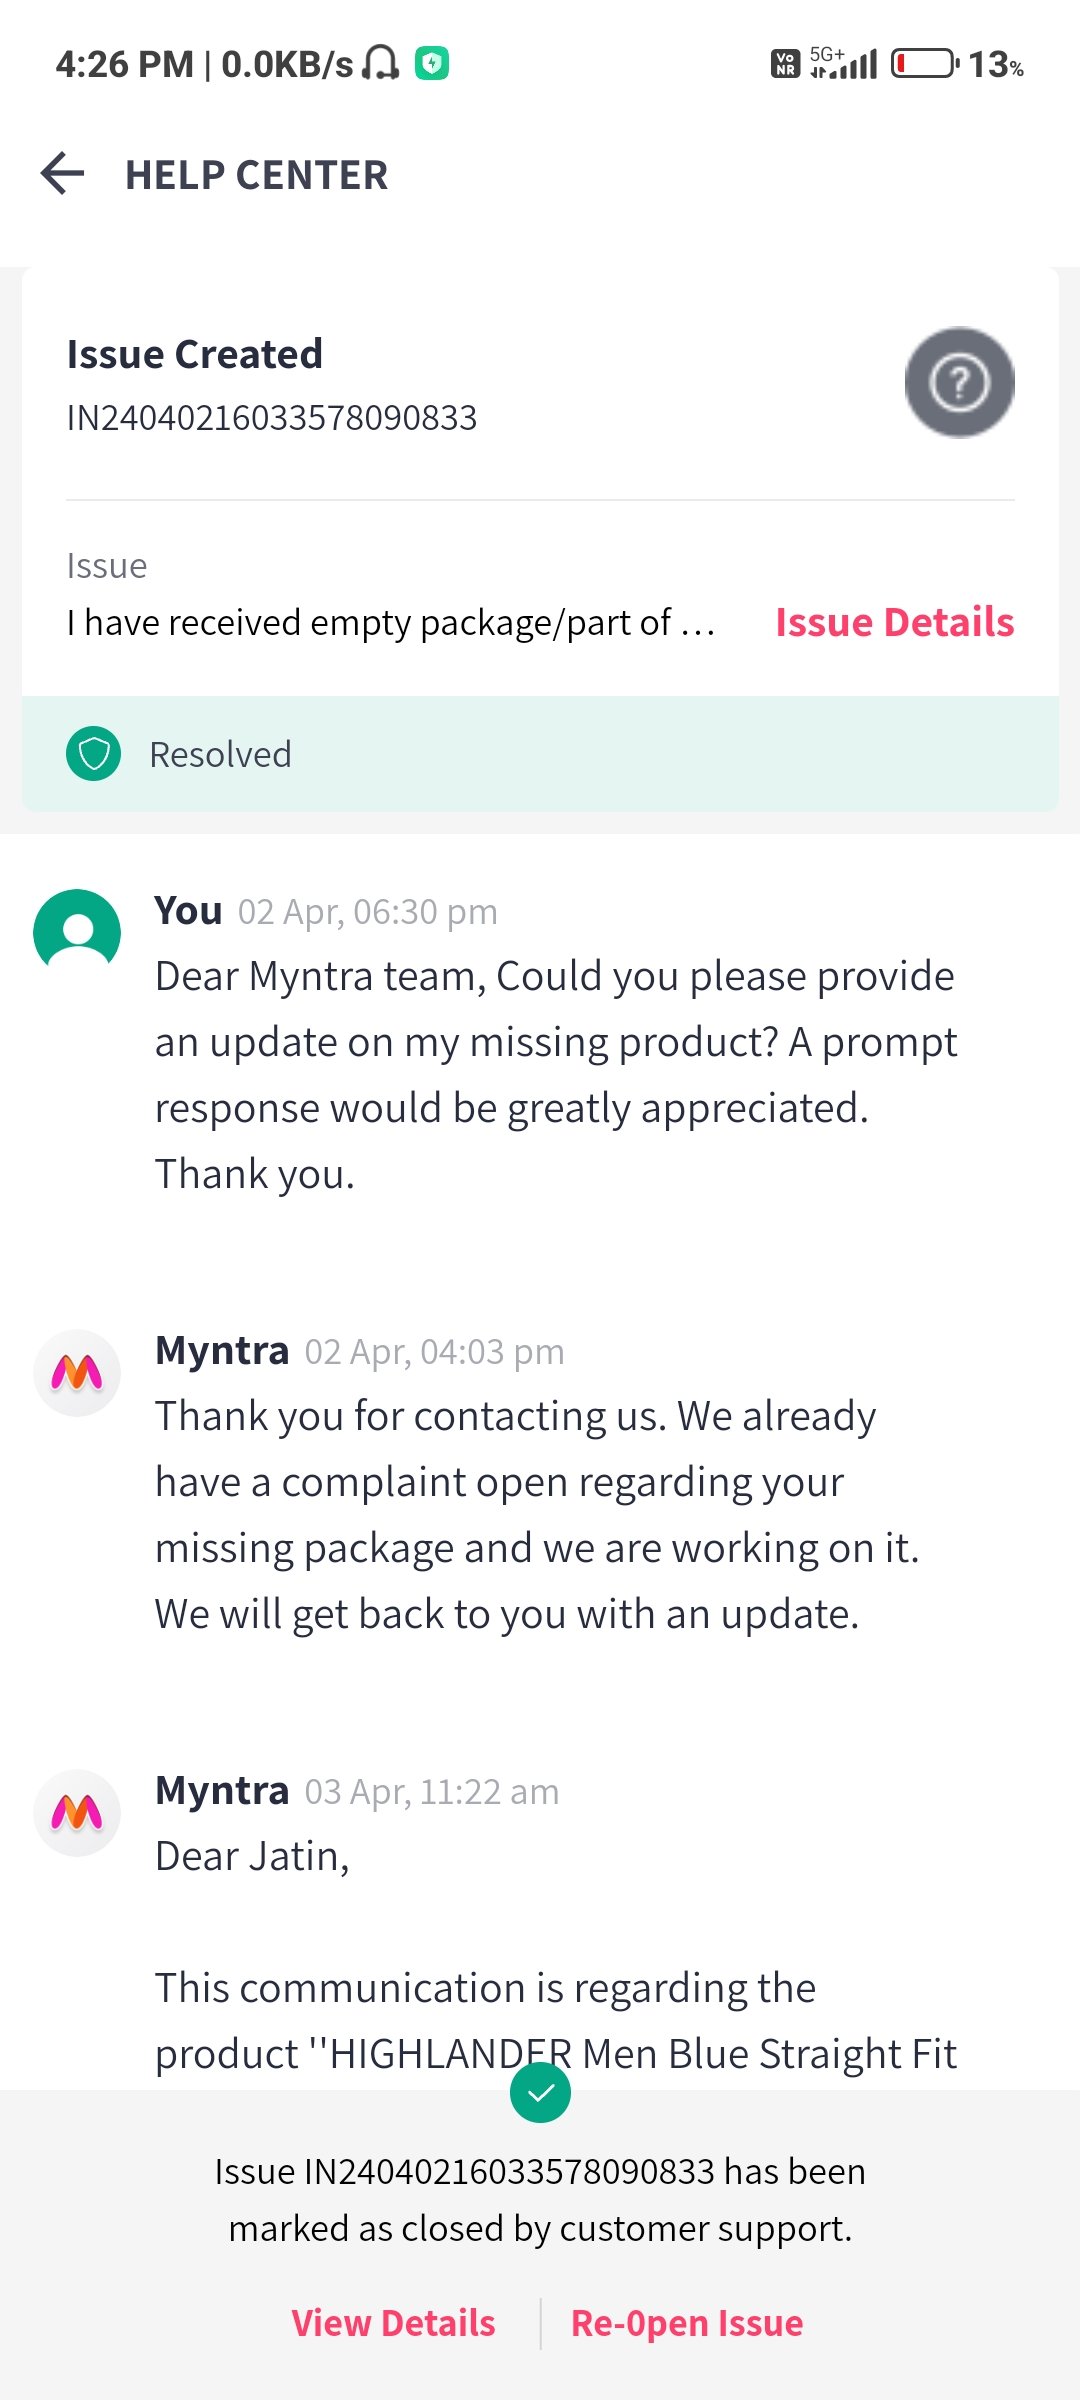The height and width of the screenshot is (2400, 1080).
Task: Tap the green checkmark closed-issue icon
Action: click(x=540, y=2092)
